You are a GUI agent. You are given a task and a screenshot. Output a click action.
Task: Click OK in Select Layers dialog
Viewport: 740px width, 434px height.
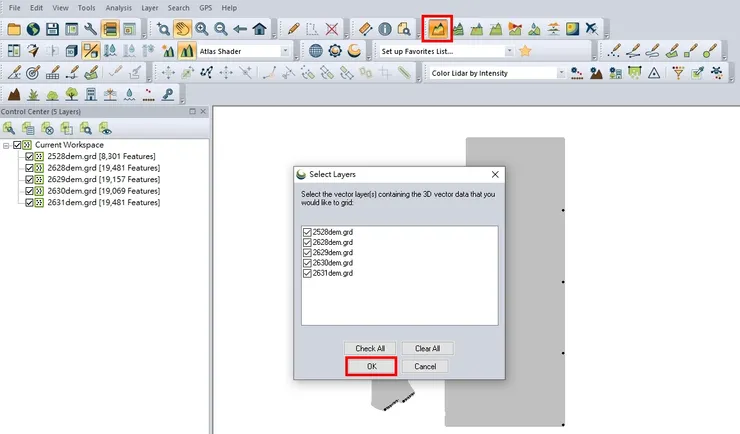coord(371,367)
